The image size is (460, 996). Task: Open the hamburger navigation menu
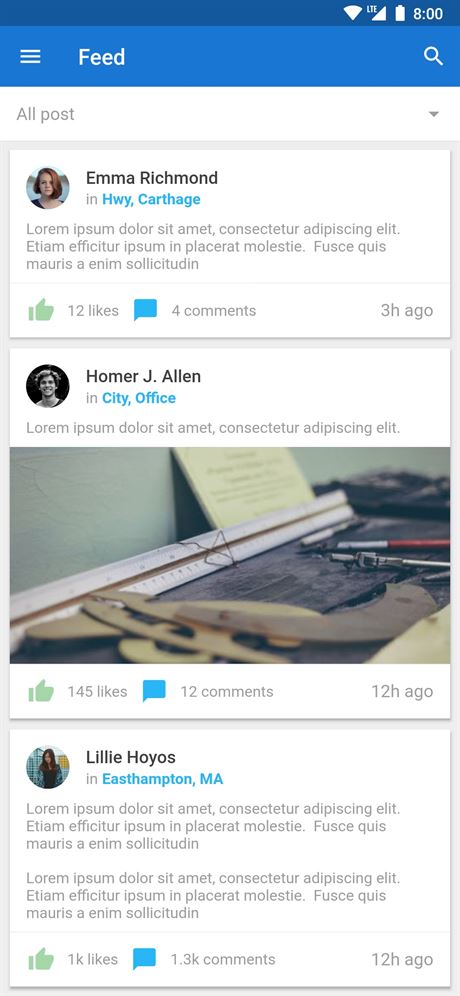30,57
